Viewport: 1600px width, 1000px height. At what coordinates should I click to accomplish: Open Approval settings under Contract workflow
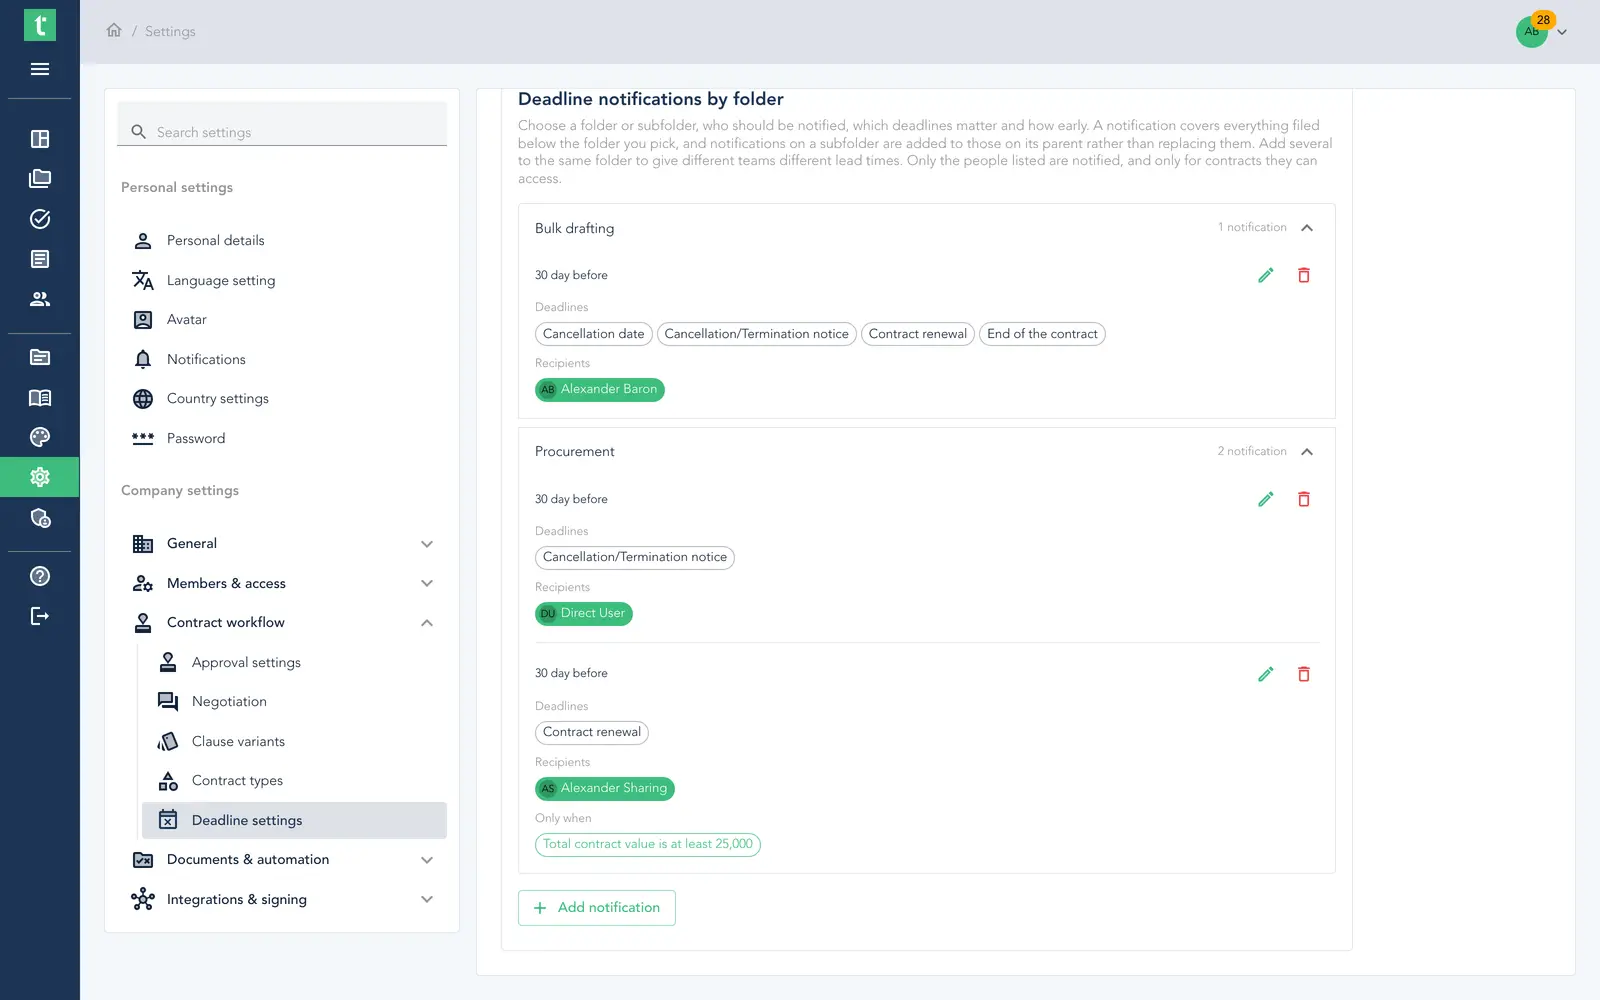pos(294,662)
